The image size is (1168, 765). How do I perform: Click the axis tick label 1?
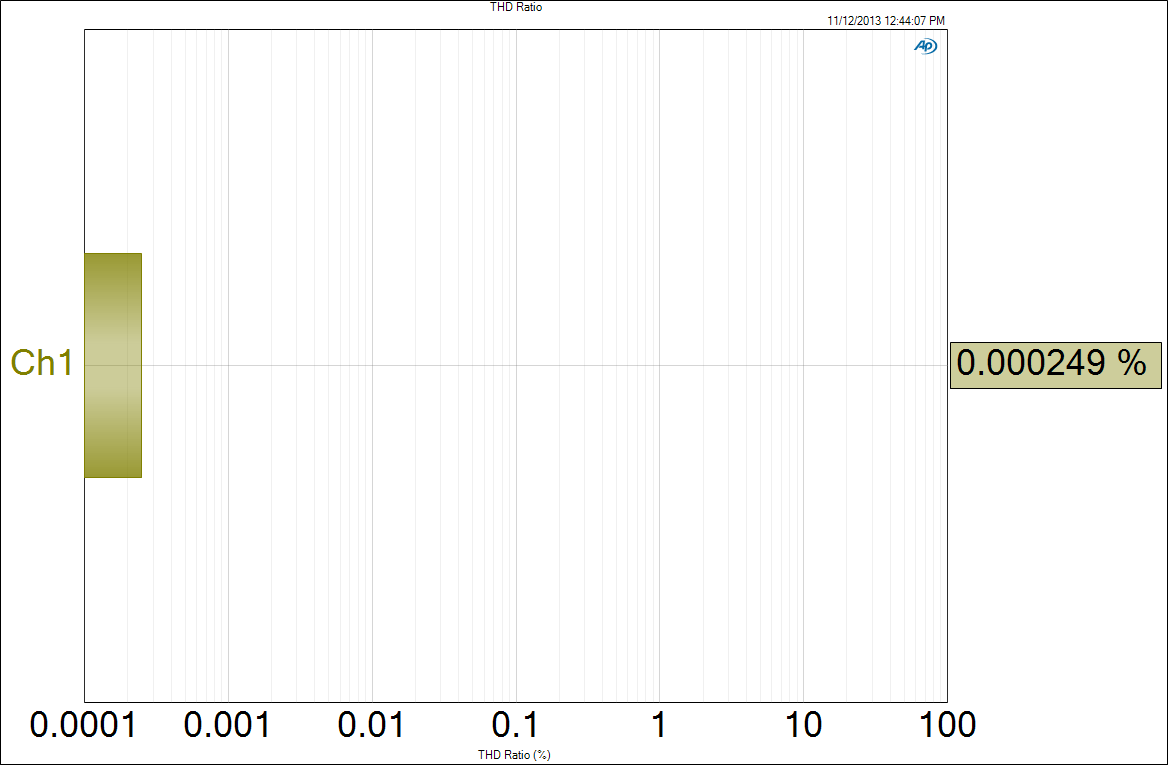658,725
